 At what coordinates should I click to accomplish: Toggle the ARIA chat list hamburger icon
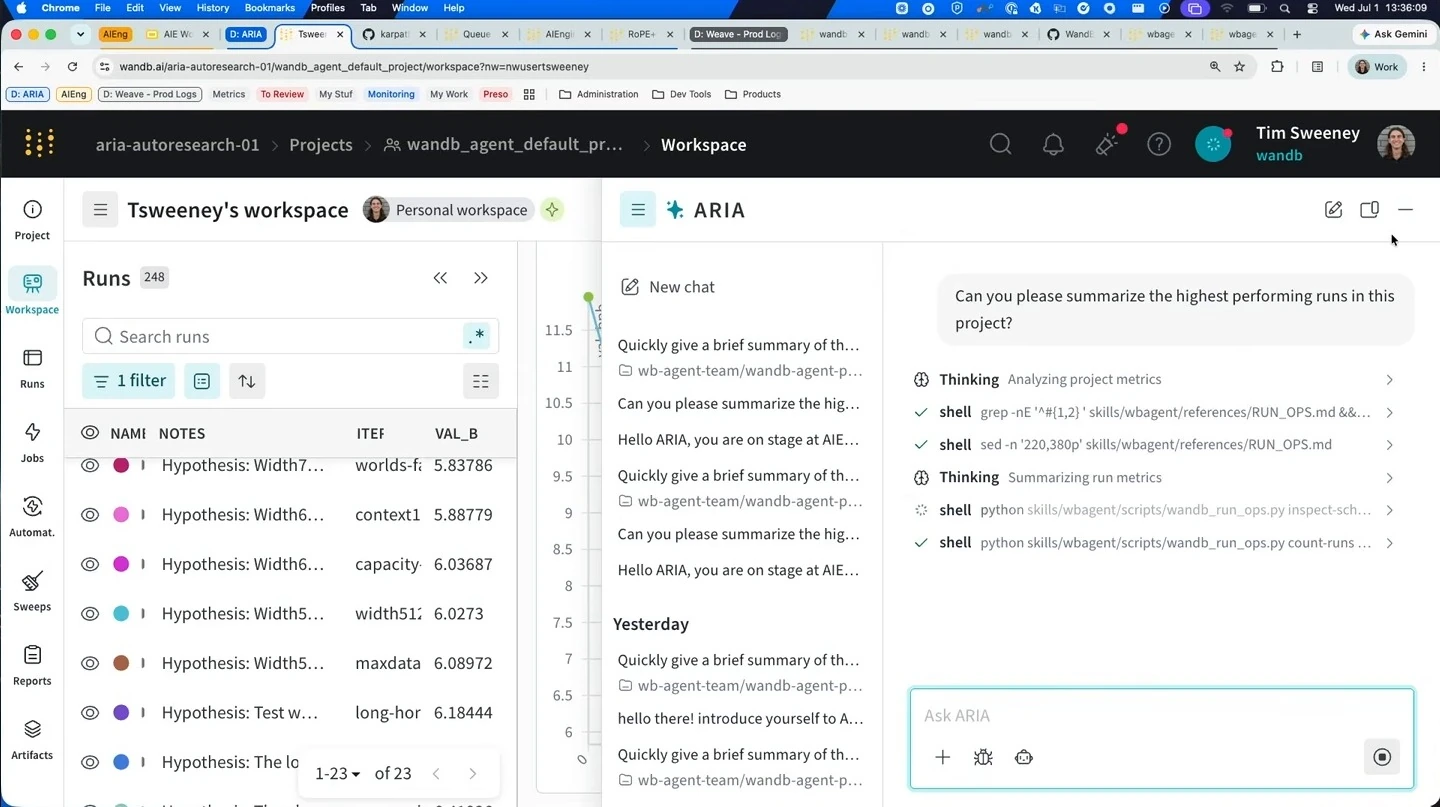[x=638, y=210]
